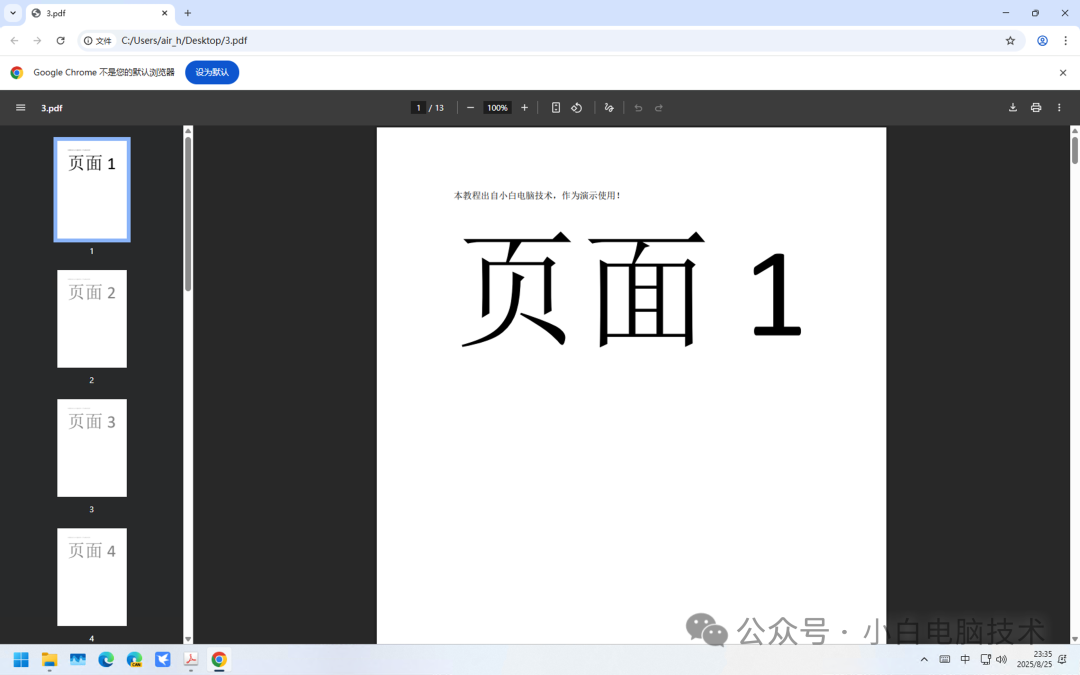This screenshot has width=1080, height=675.
Task: Click the rotate page icon
Action: 576,107
